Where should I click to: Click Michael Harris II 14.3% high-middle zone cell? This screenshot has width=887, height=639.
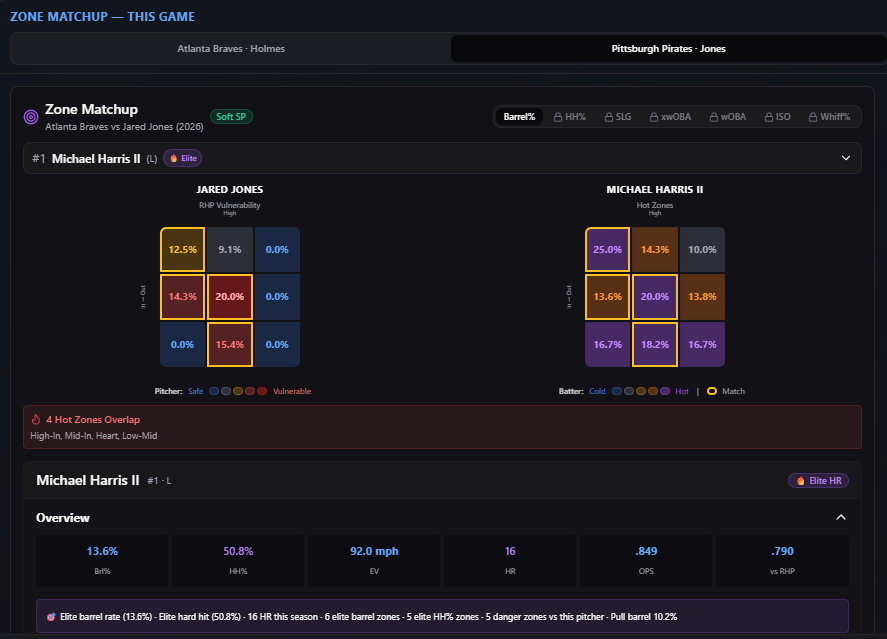[655, 249]
